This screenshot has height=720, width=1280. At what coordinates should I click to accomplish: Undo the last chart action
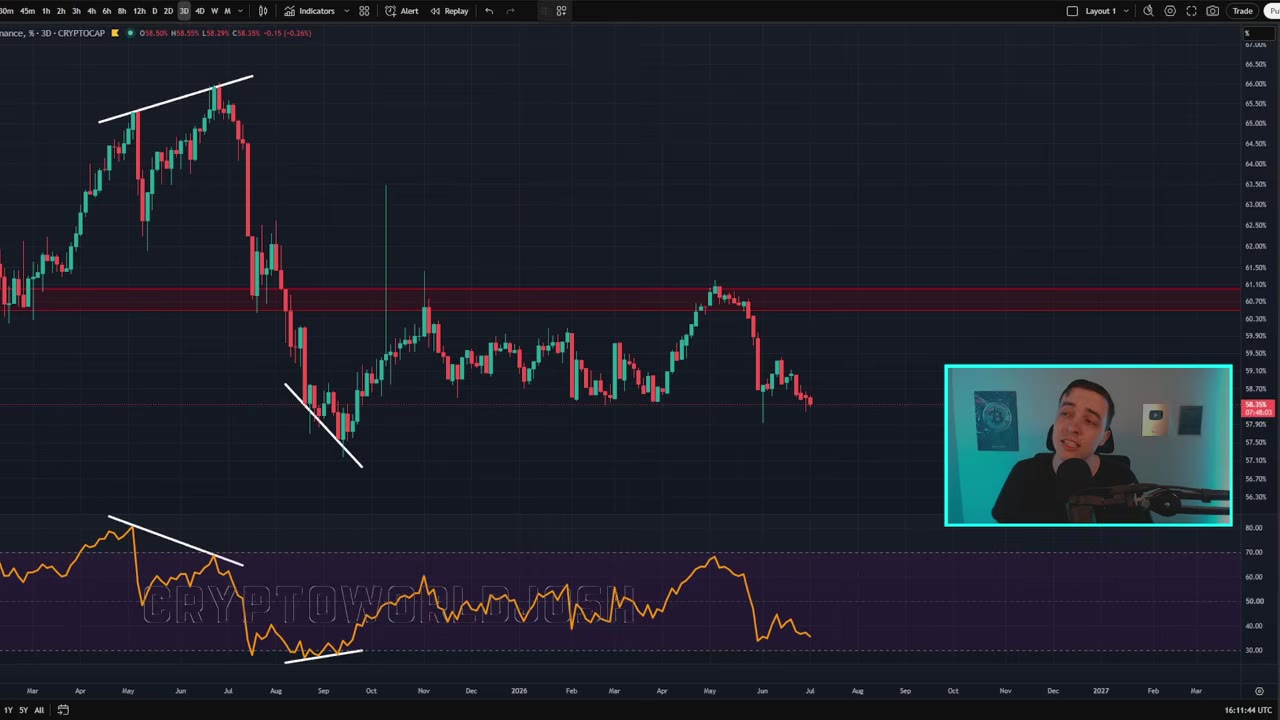489,11
